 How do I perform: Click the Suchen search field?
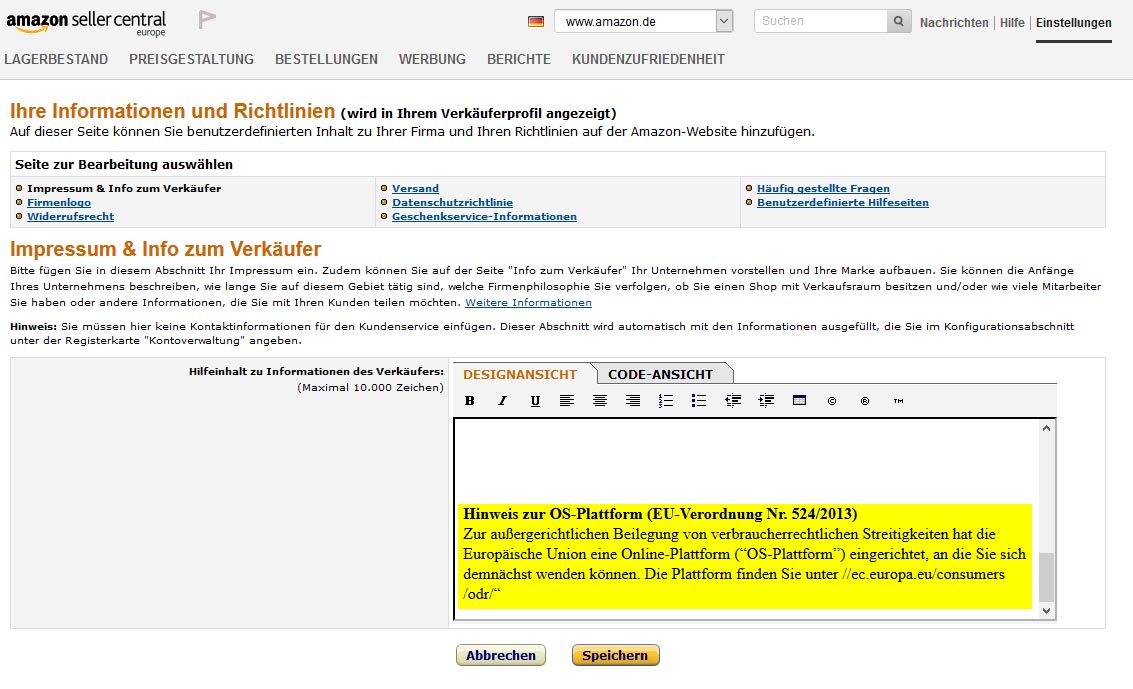pyautogui.click(x=821, y=21)
